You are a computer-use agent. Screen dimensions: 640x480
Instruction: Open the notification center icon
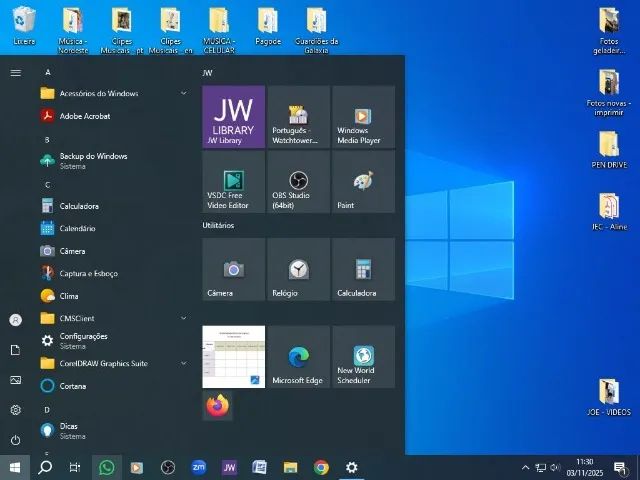click(x=620, y=468)
